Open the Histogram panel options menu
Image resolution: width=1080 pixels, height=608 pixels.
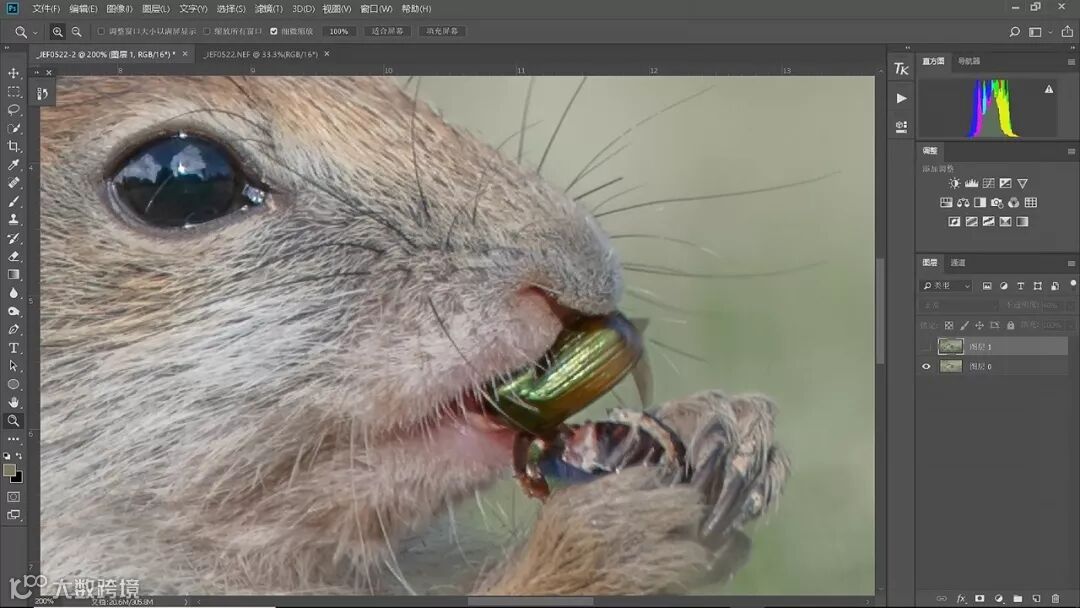(1070, 62)
